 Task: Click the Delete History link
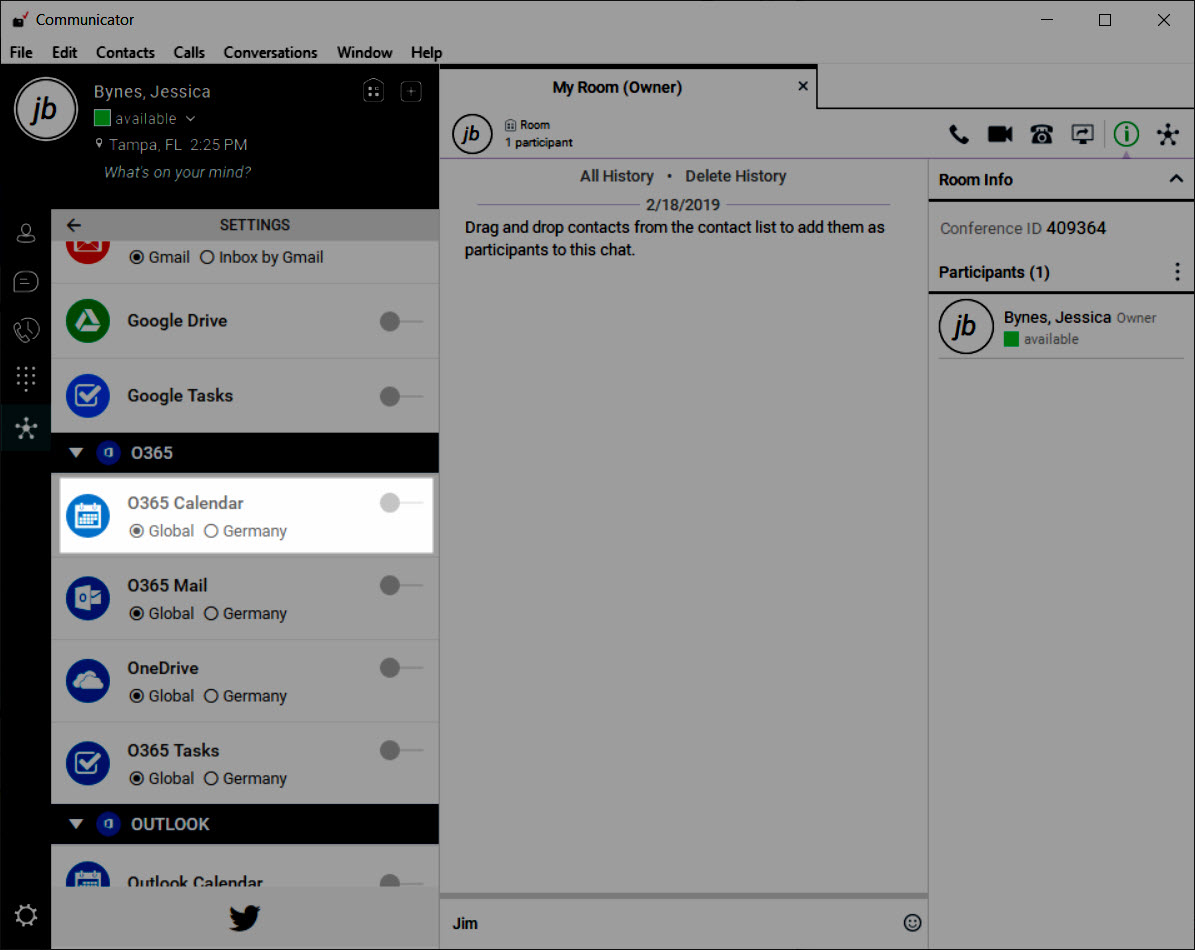click(x=735, y=176)
